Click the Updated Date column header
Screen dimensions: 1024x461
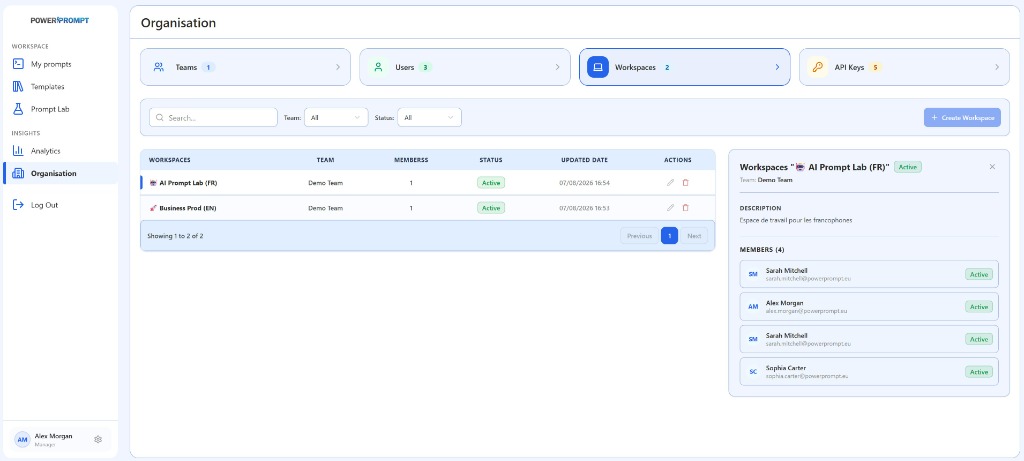pyautogui.click(x=584, y=160)
